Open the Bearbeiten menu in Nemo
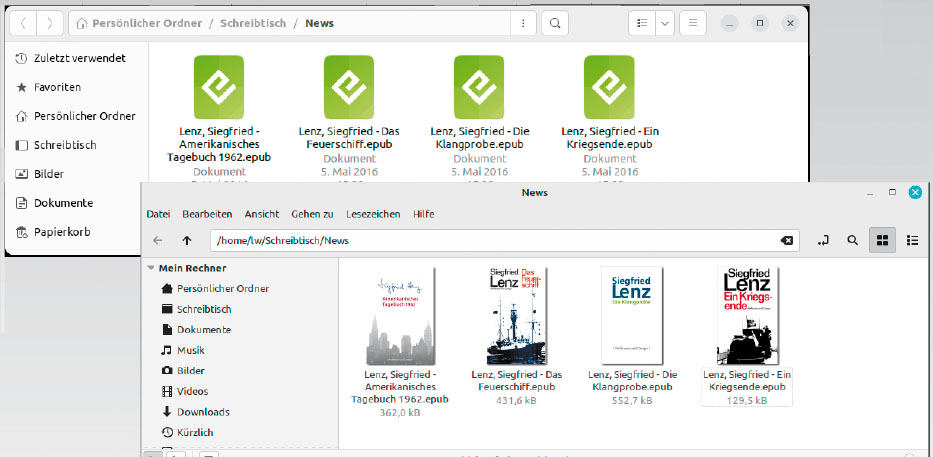This screenshot has width=933, height=457. [x=207, y=214]
